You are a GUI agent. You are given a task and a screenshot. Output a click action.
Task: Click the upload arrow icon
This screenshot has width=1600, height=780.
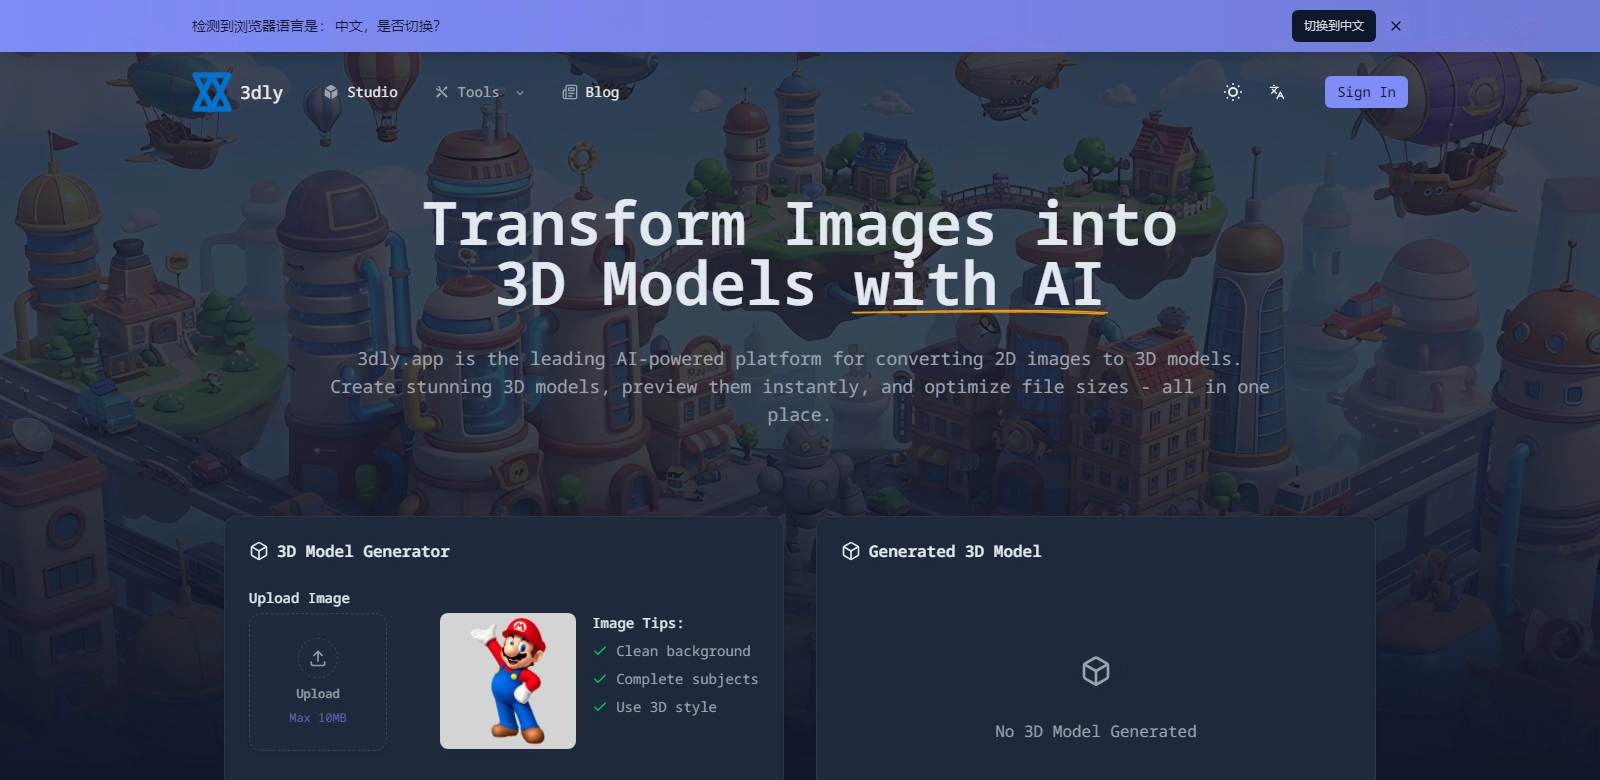(x=318, y=658)
